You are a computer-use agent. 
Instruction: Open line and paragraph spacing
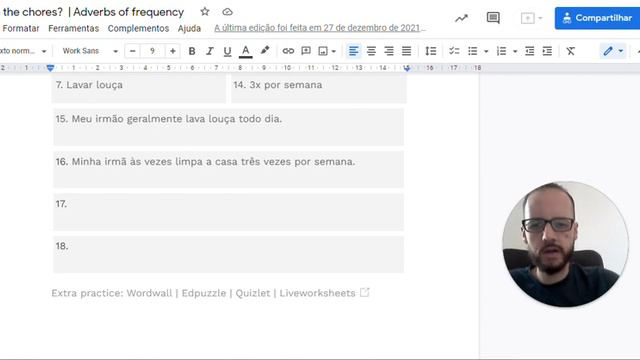(x=431, y=51)
